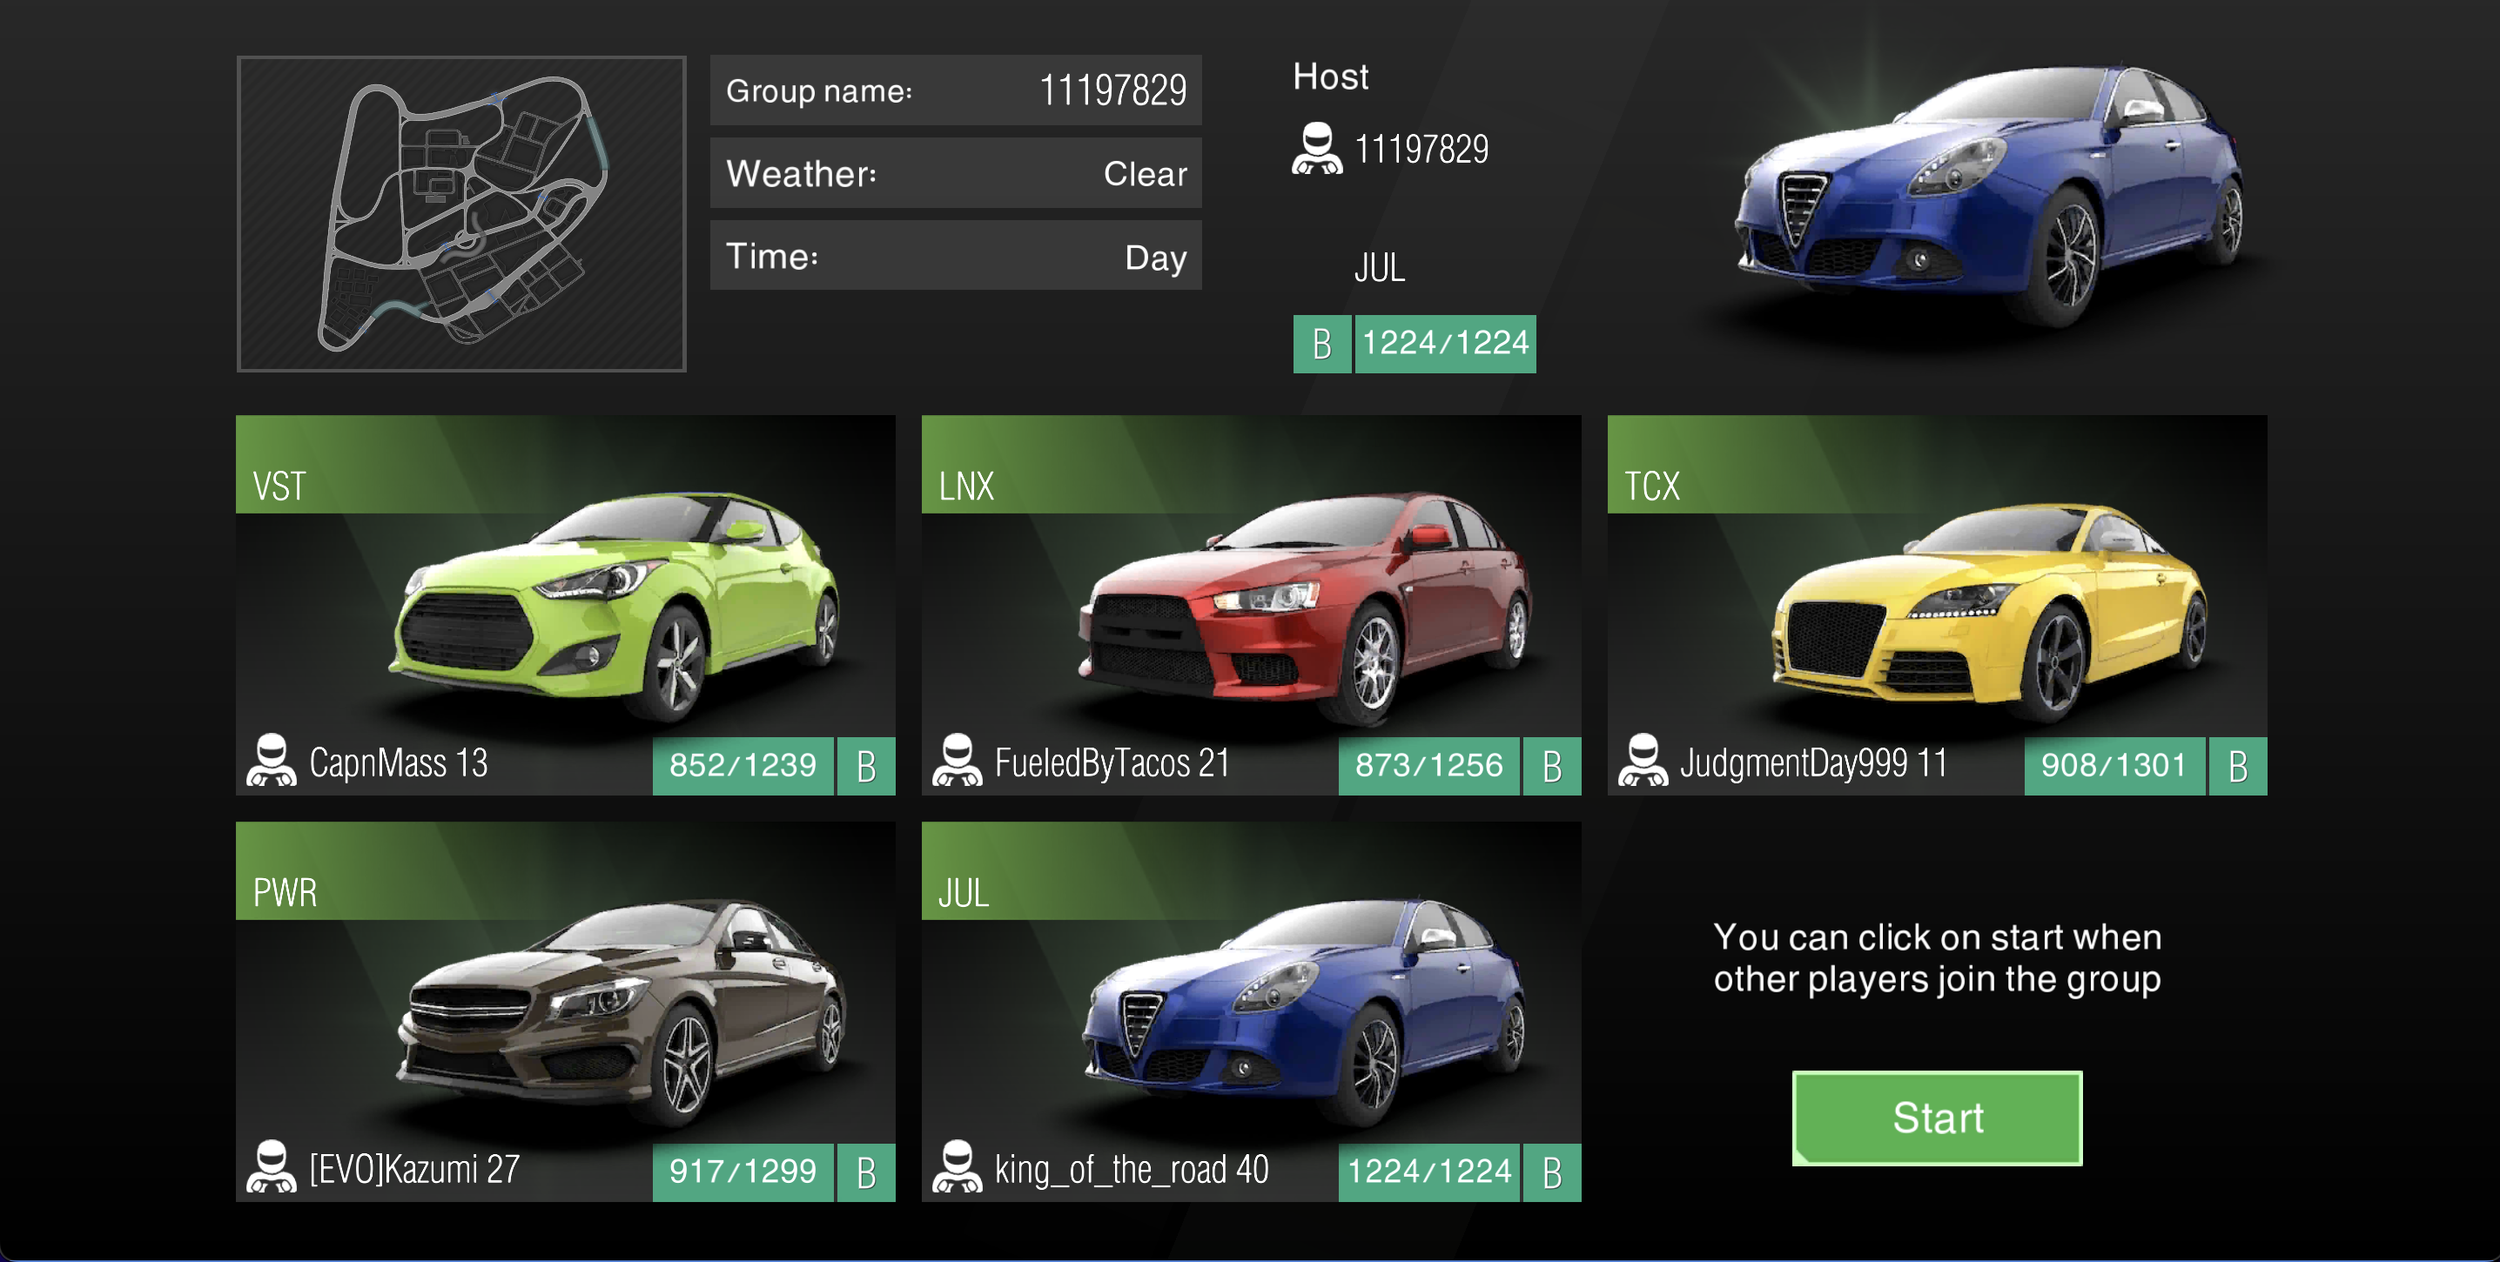Open the track map thumbnail
The height and width of the screenshot is (1262, 2500).
coord(461,214)
